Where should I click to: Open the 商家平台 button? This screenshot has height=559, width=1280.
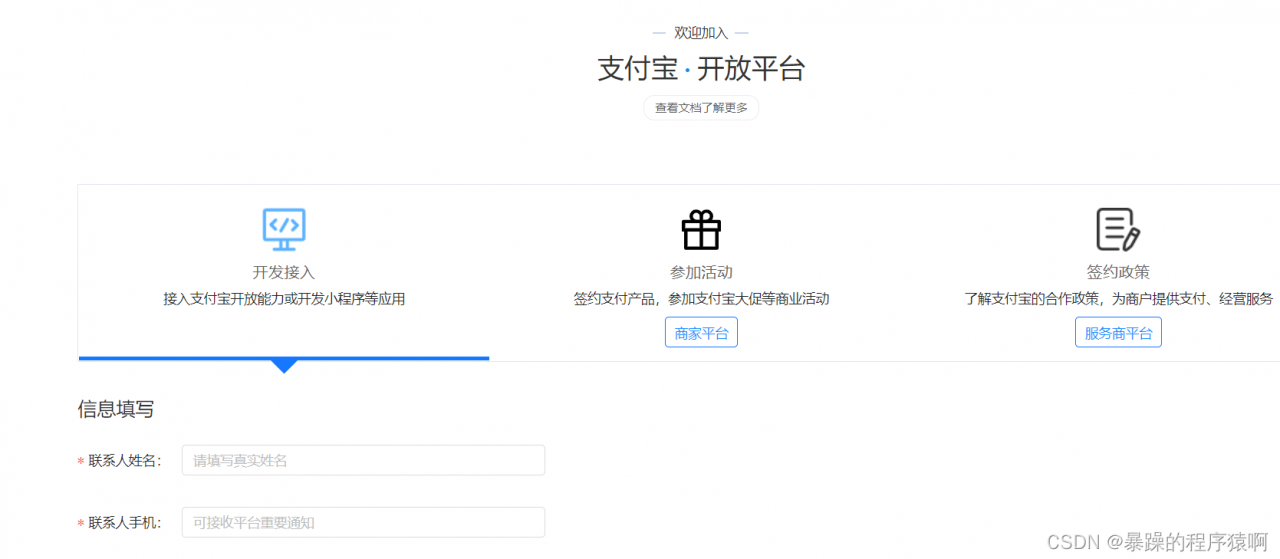tap(701, 333)
